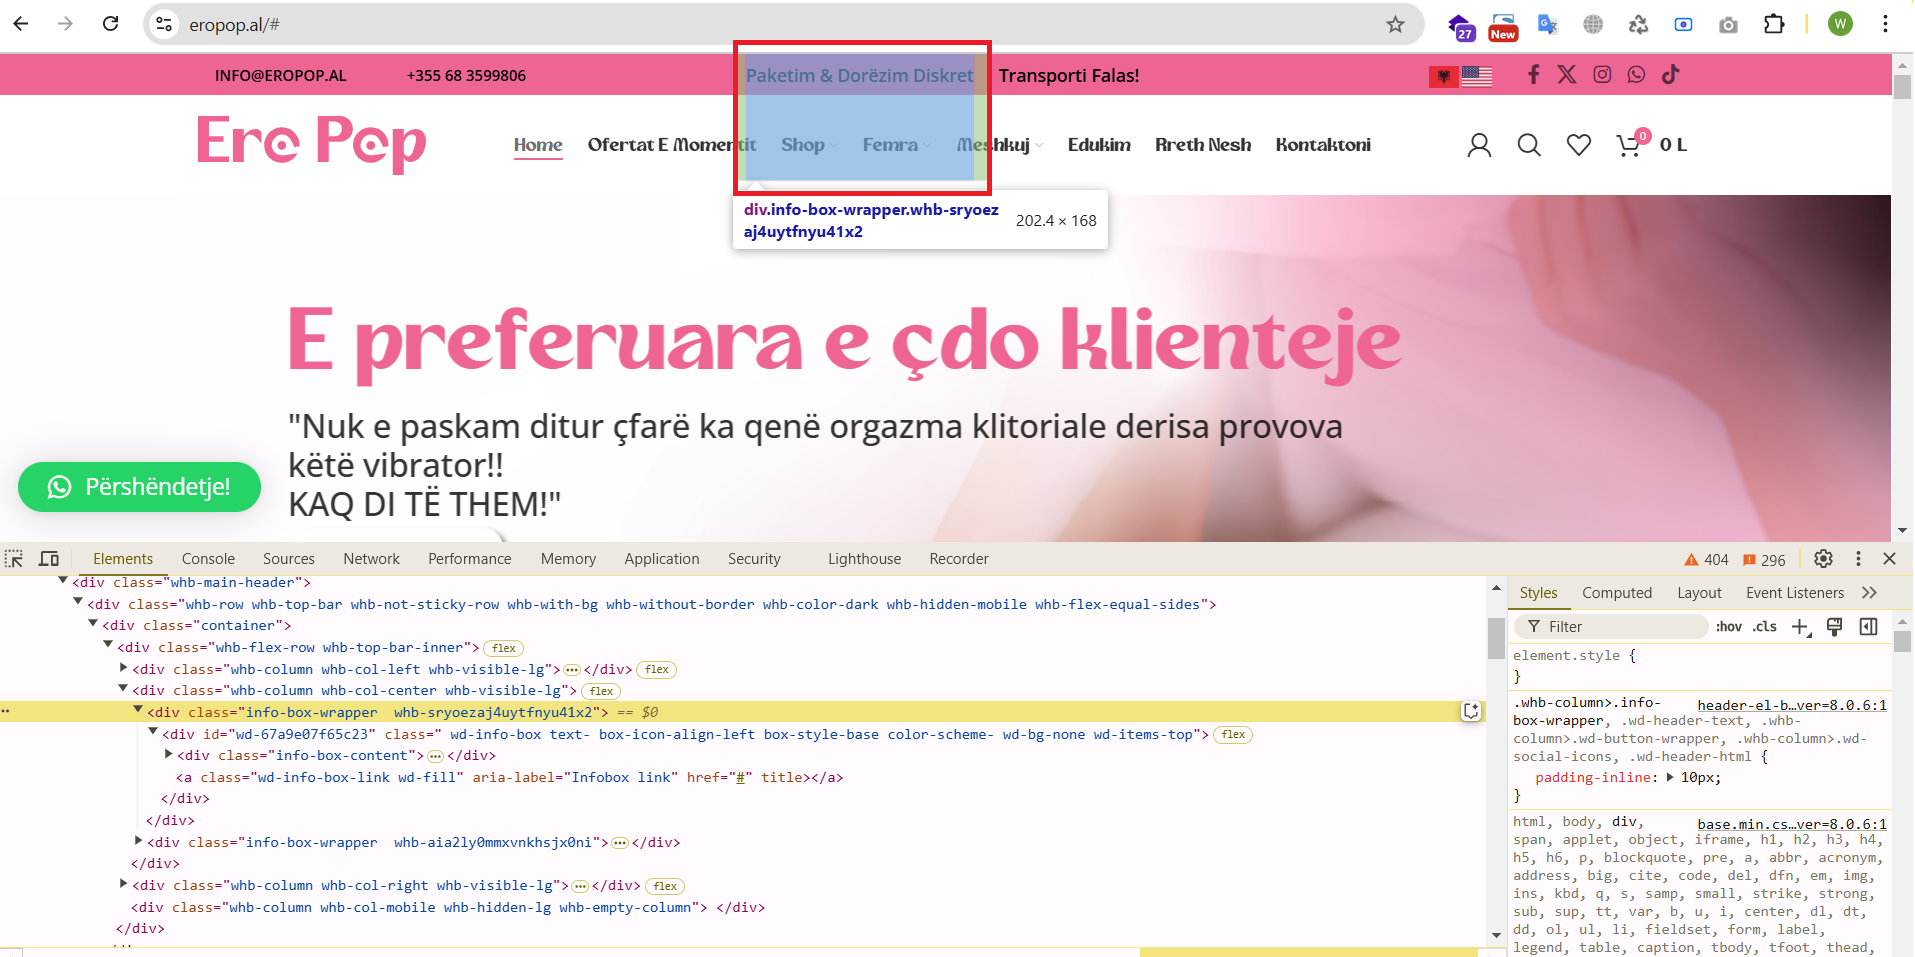Switch to the Console tab
This screenshot has width=1915, height=957.
pyautogui.click(x=208, y=559)
